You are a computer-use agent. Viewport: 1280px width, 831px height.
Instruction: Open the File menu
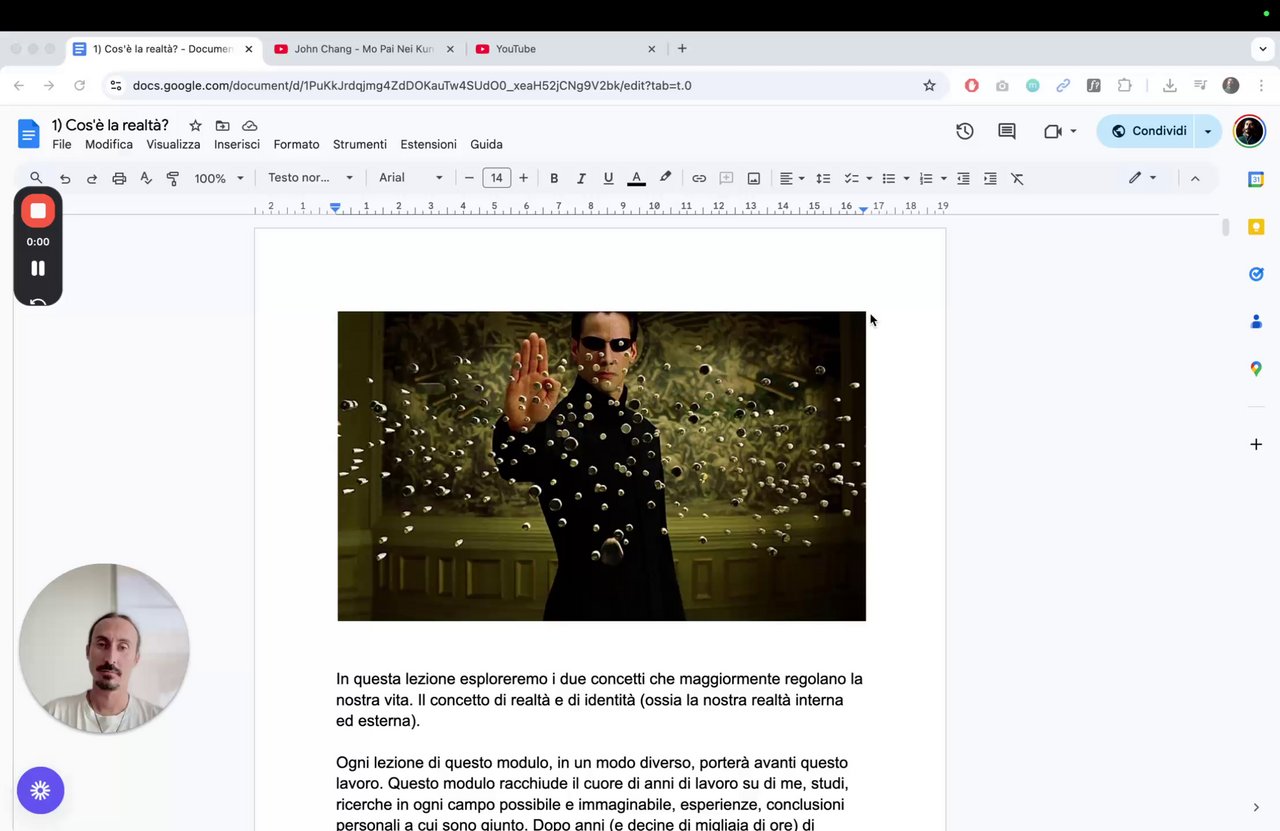pyautogui.click(x=62, y=144)
